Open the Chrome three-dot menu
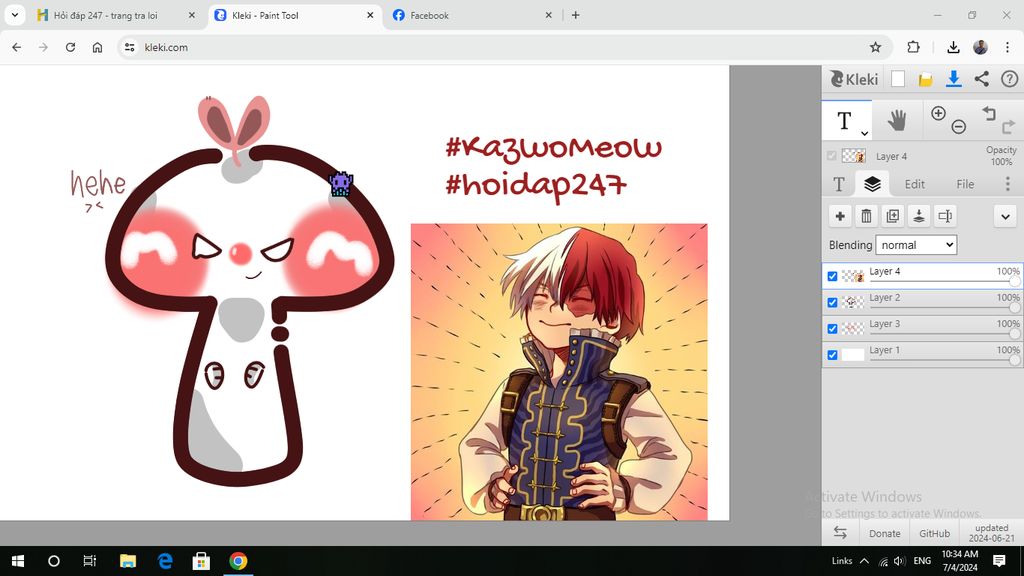The image size is (1024, 576). pos(1008,47)
